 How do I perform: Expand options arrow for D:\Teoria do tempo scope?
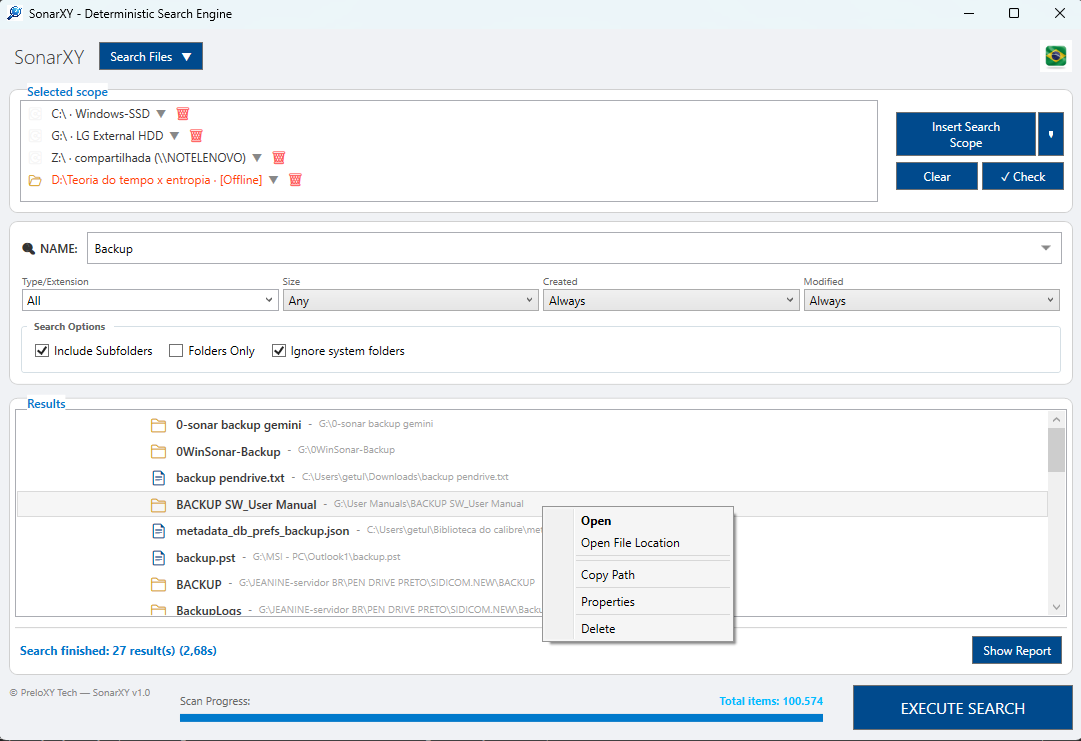pyautogui.click(x=274, y=180)
